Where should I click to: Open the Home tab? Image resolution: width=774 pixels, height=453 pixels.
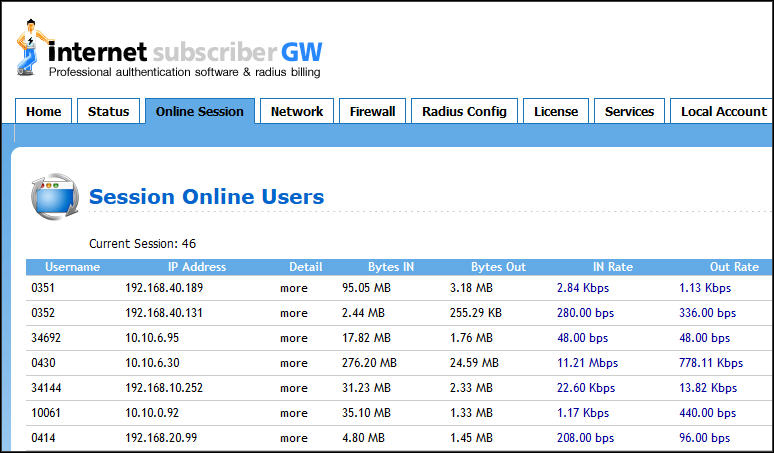43,112
